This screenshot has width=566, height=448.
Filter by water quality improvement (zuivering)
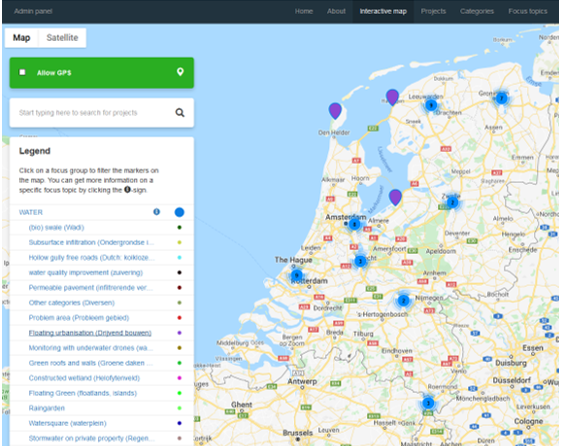click(86, 273)
